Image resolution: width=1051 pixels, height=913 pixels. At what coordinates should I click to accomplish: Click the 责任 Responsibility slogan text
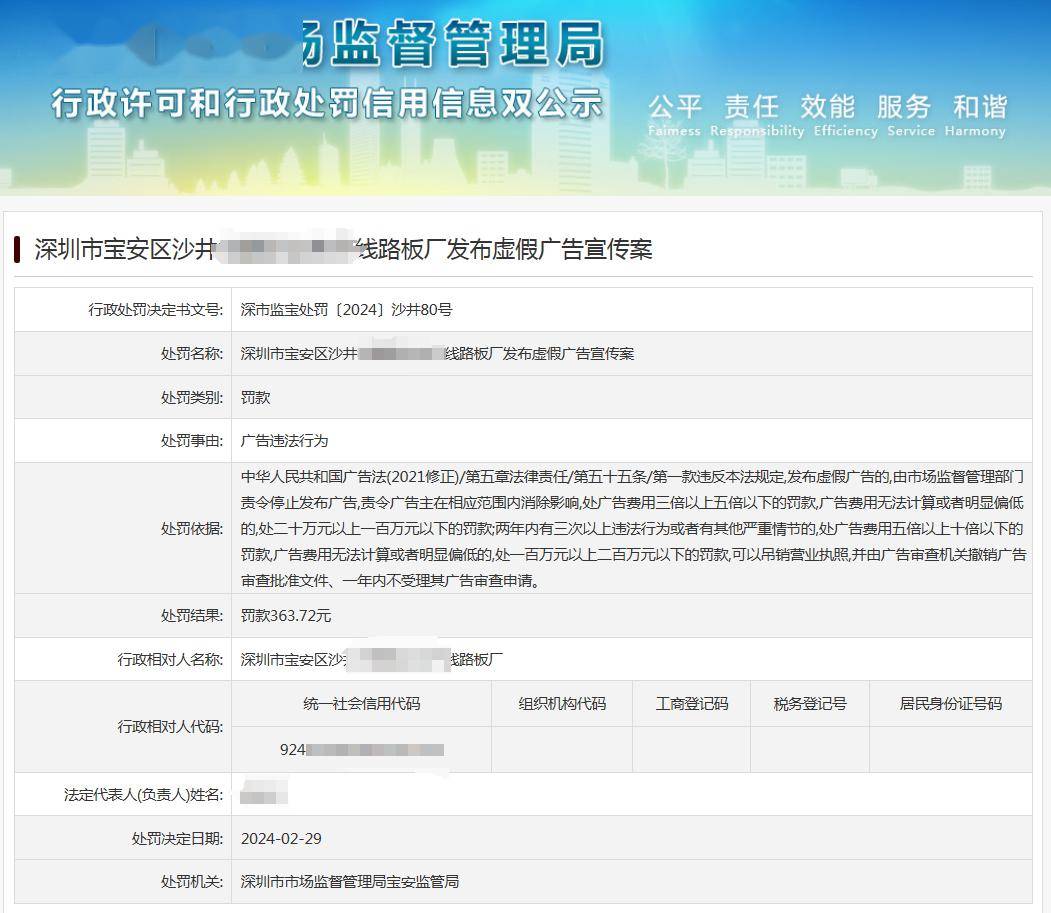(x=757, y=115)
